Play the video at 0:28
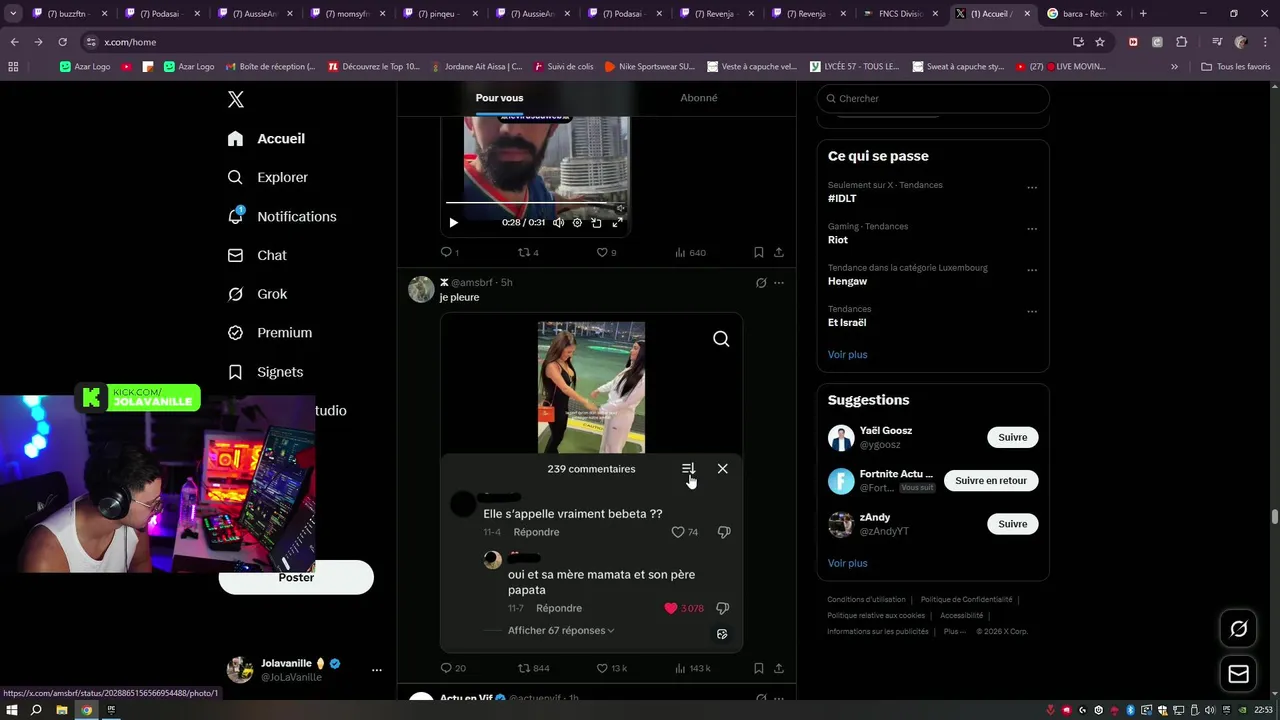1280x720 pixels. point(453,223)
